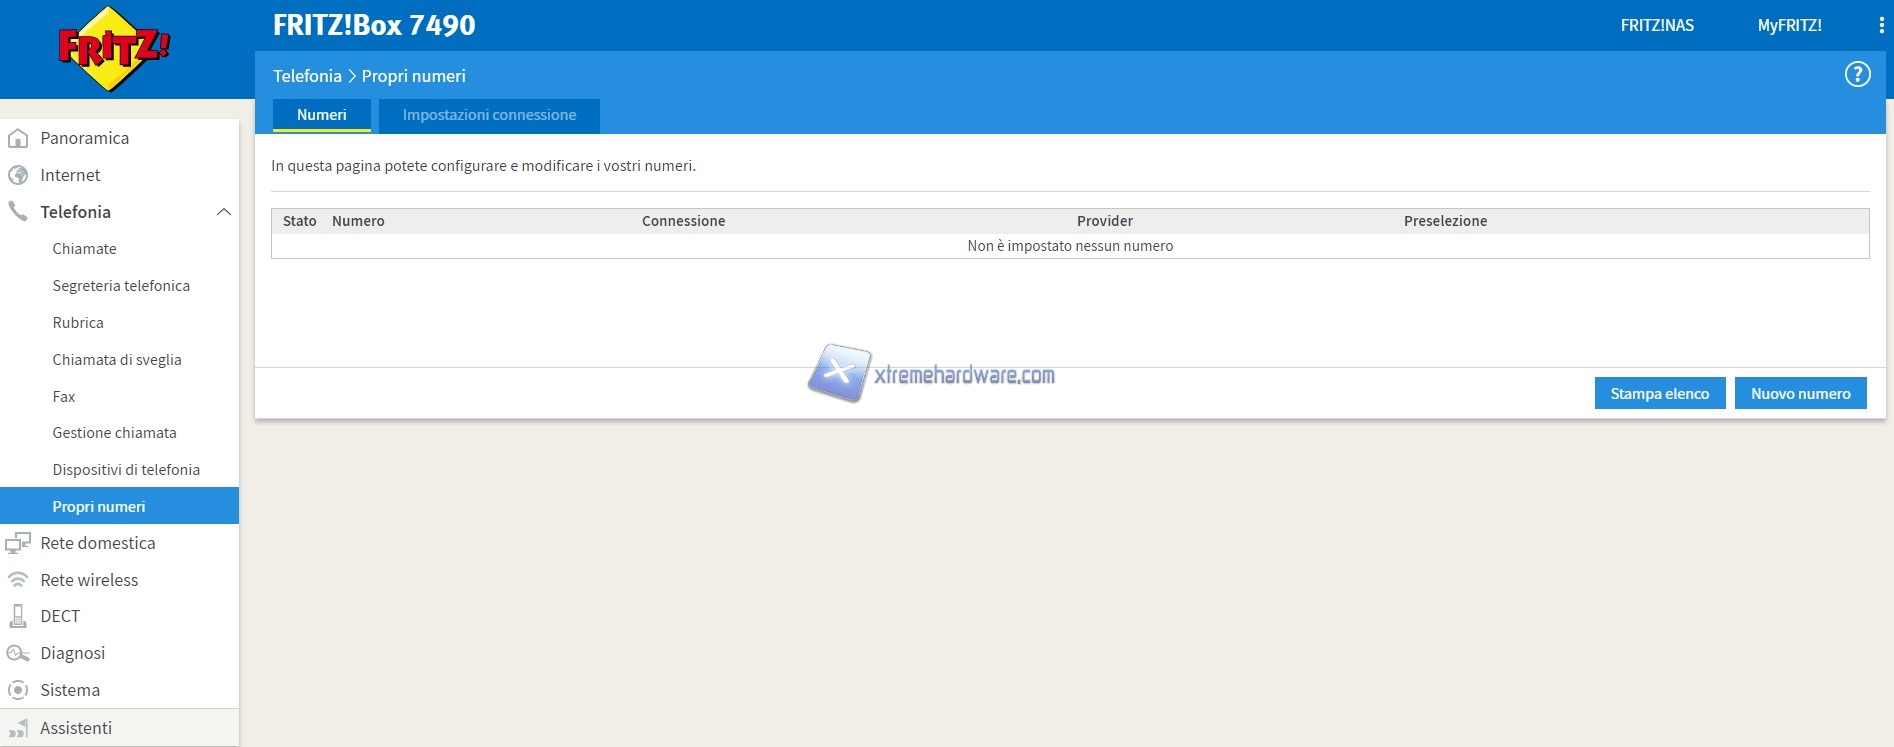Click the Panoramica house icon
Image resolution: width=1894 pixels, height=747 pixels.
(18, 138)
